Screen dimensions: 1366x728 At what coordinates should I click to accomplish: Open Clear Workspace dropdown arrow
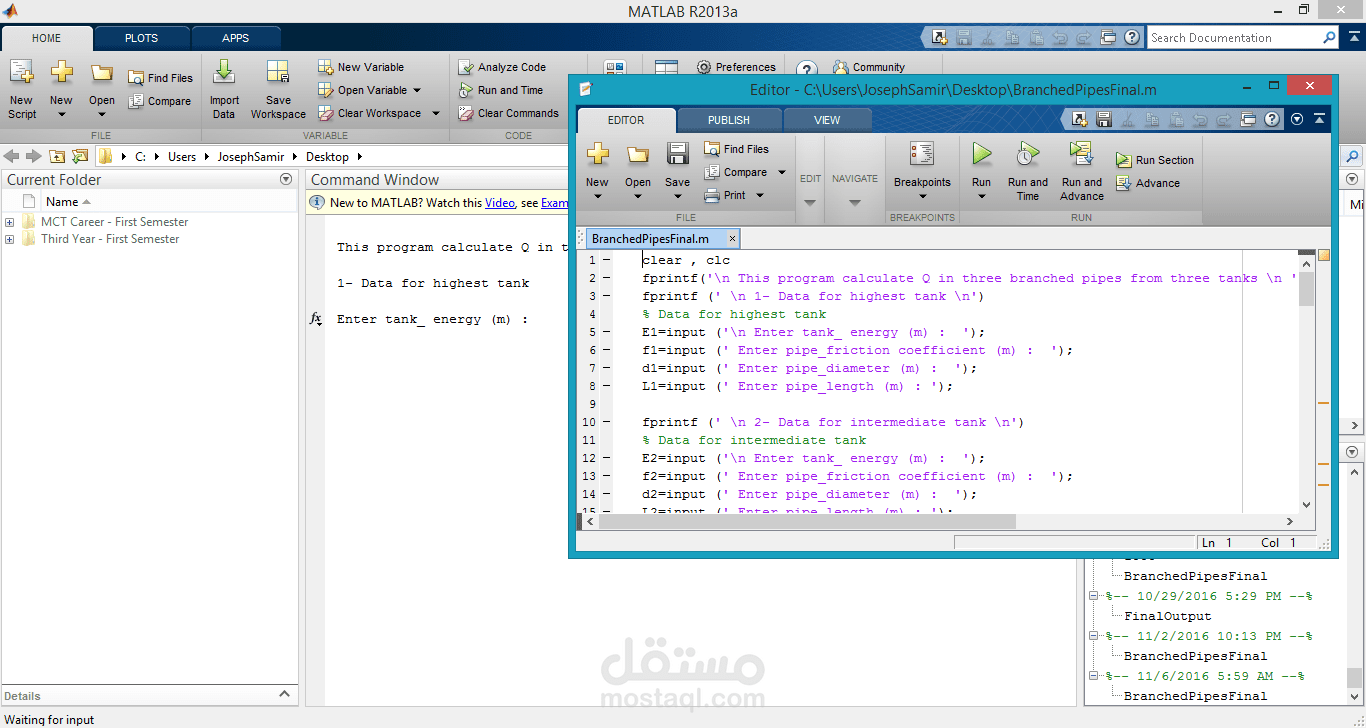point(435,113)
